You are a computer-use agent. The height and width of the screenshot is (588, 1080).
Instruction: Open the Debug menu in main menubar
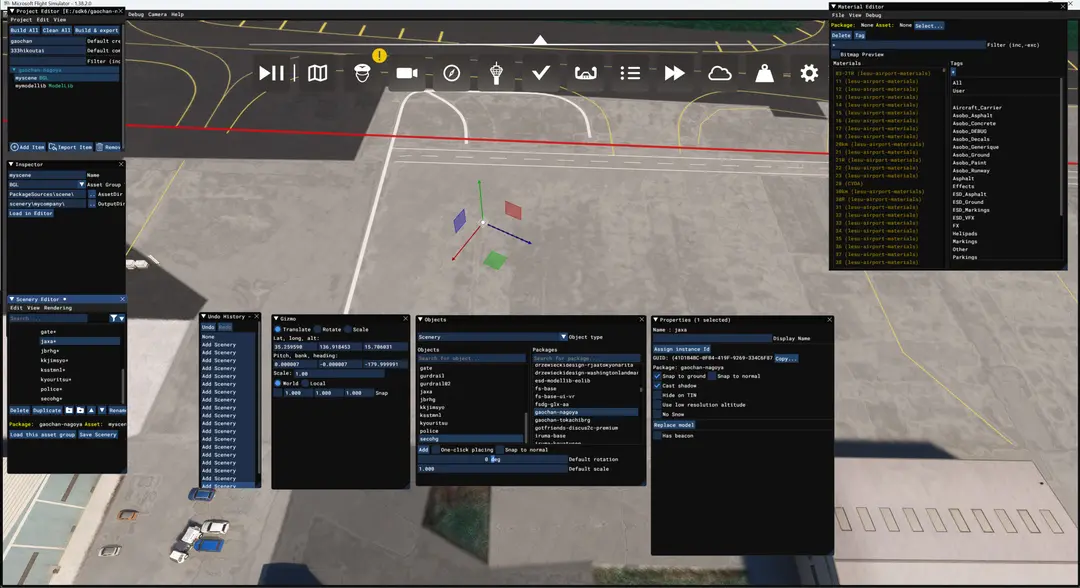(136, 14)
